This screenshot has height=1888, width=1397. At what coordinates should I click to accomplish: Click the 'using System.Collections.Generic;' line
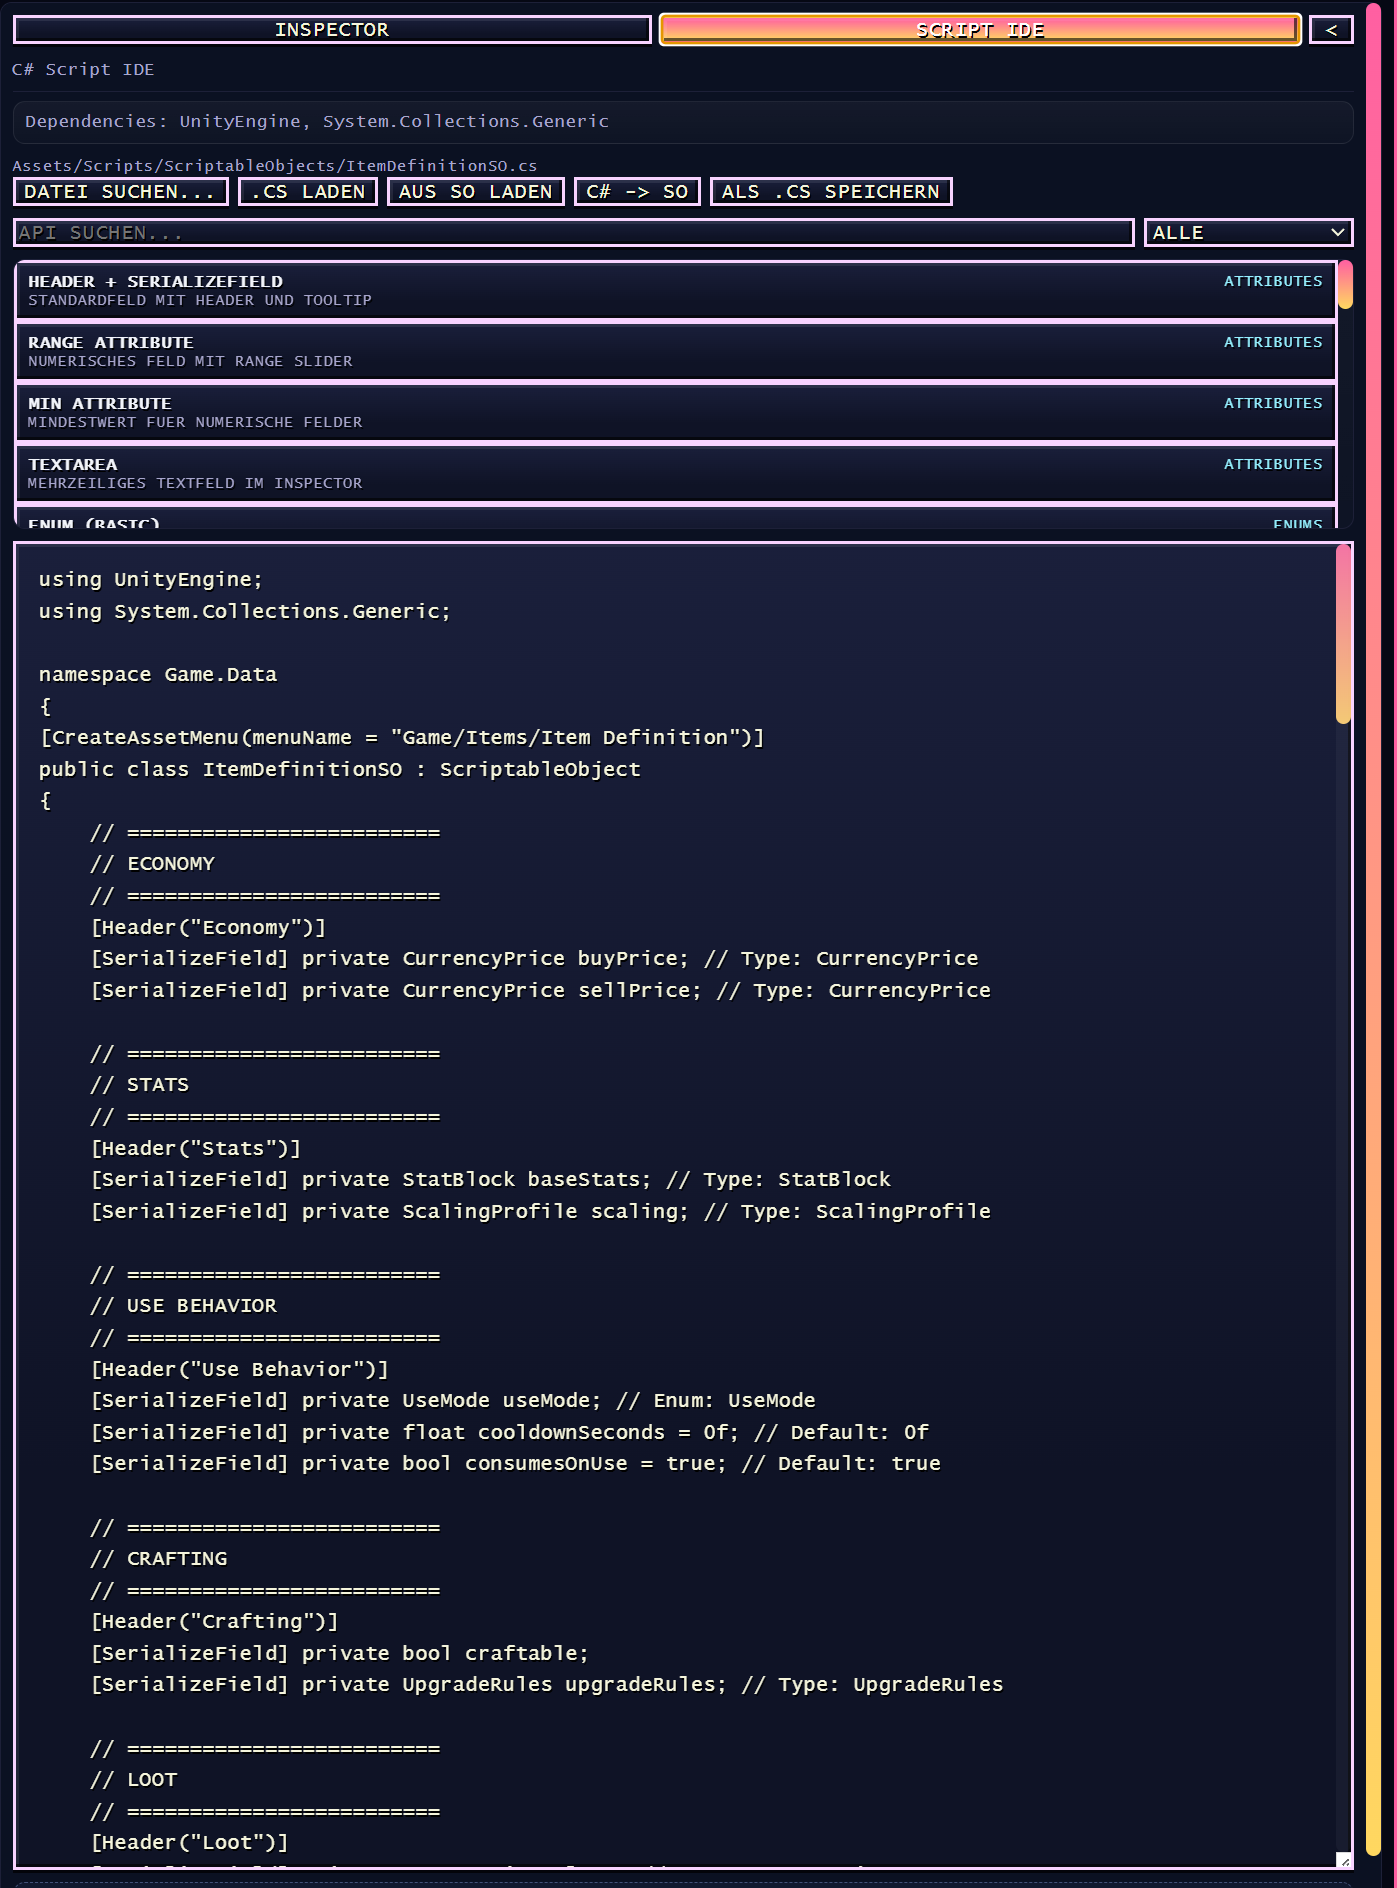click(x=245, y=612)
